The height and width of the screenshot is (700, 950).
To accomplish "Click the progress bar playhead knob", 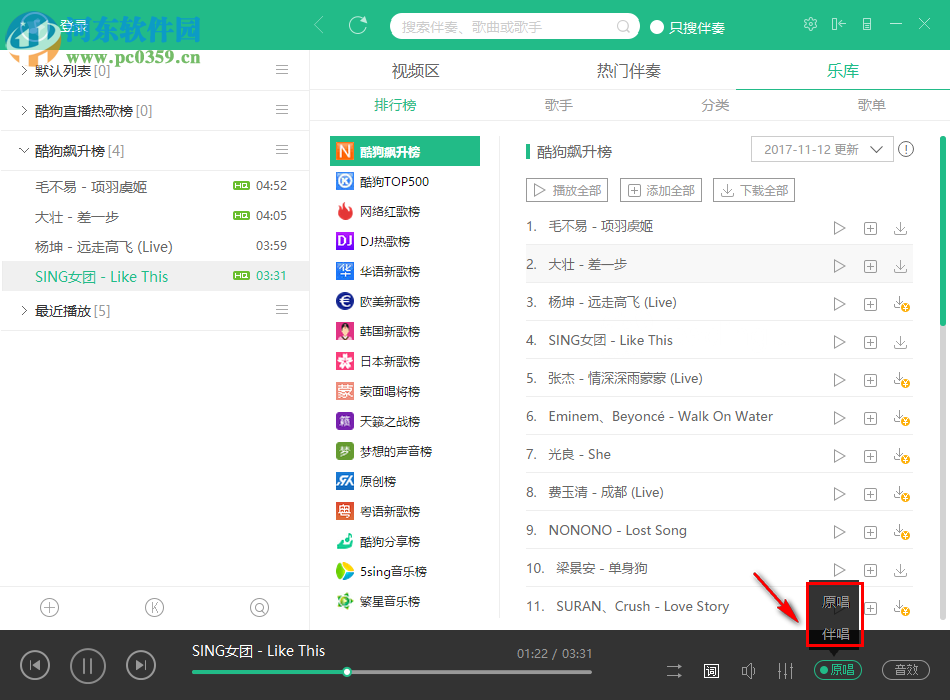I will tap(347, 672).
